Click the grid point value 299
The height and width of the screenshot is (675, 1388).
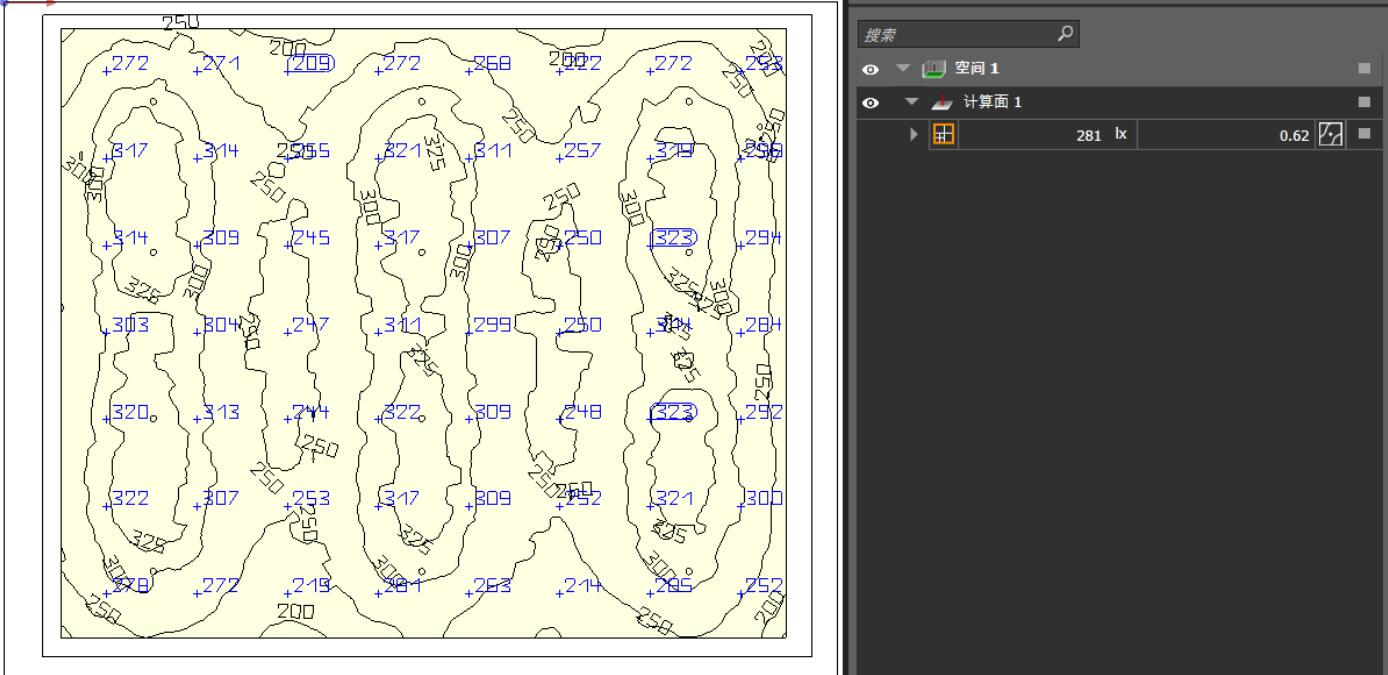click(492, 325)
